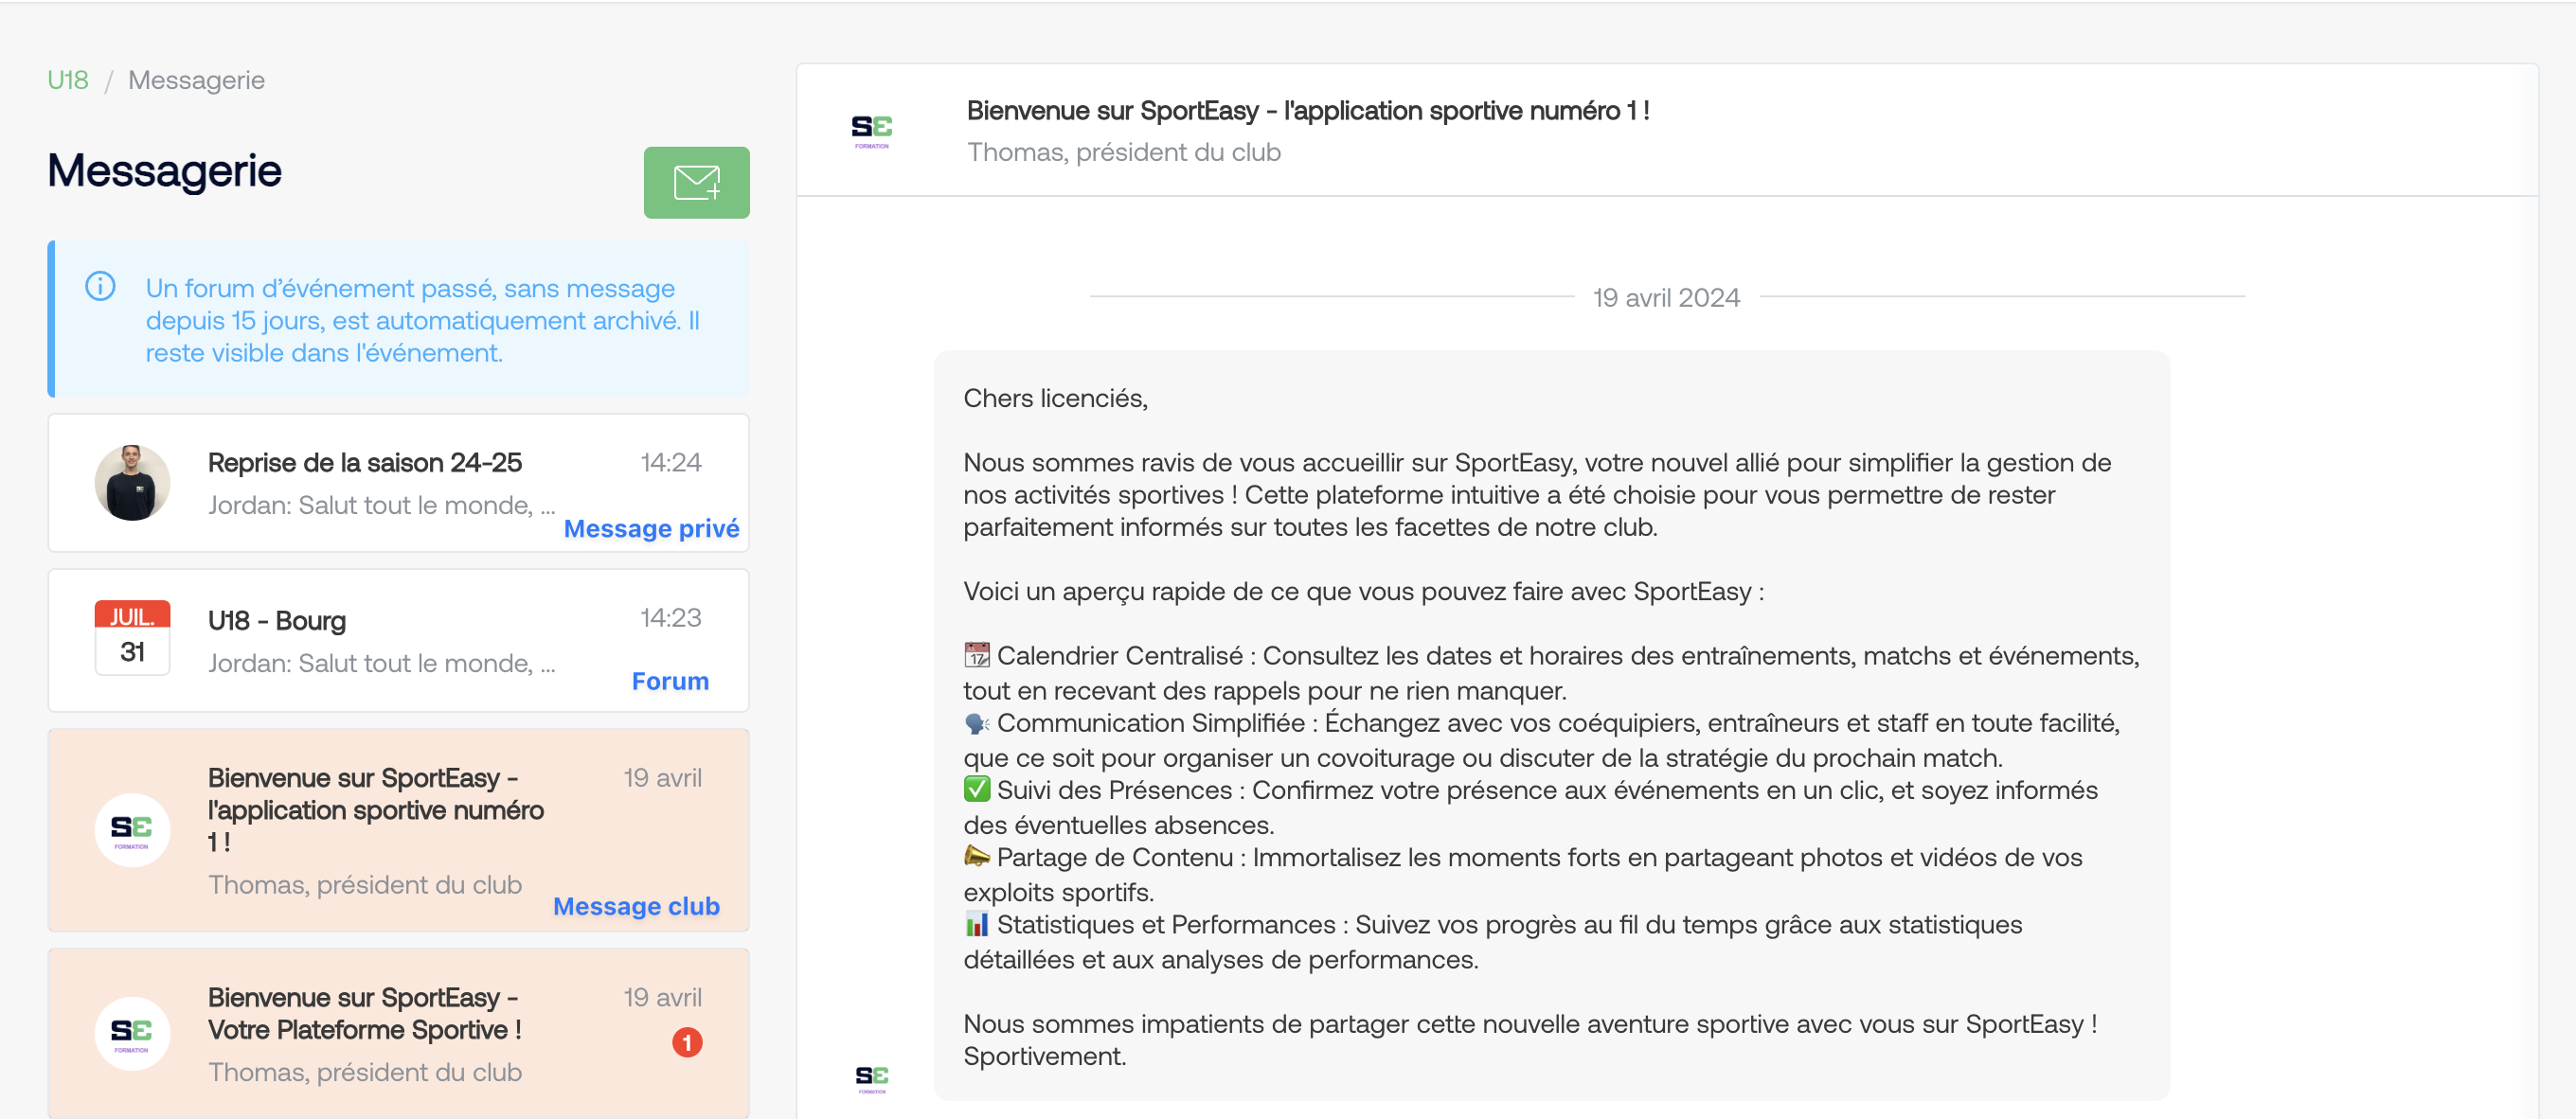Click green checkmark emoji before Suivi des Présences
2576x1119 pixels.
(976, 789)
